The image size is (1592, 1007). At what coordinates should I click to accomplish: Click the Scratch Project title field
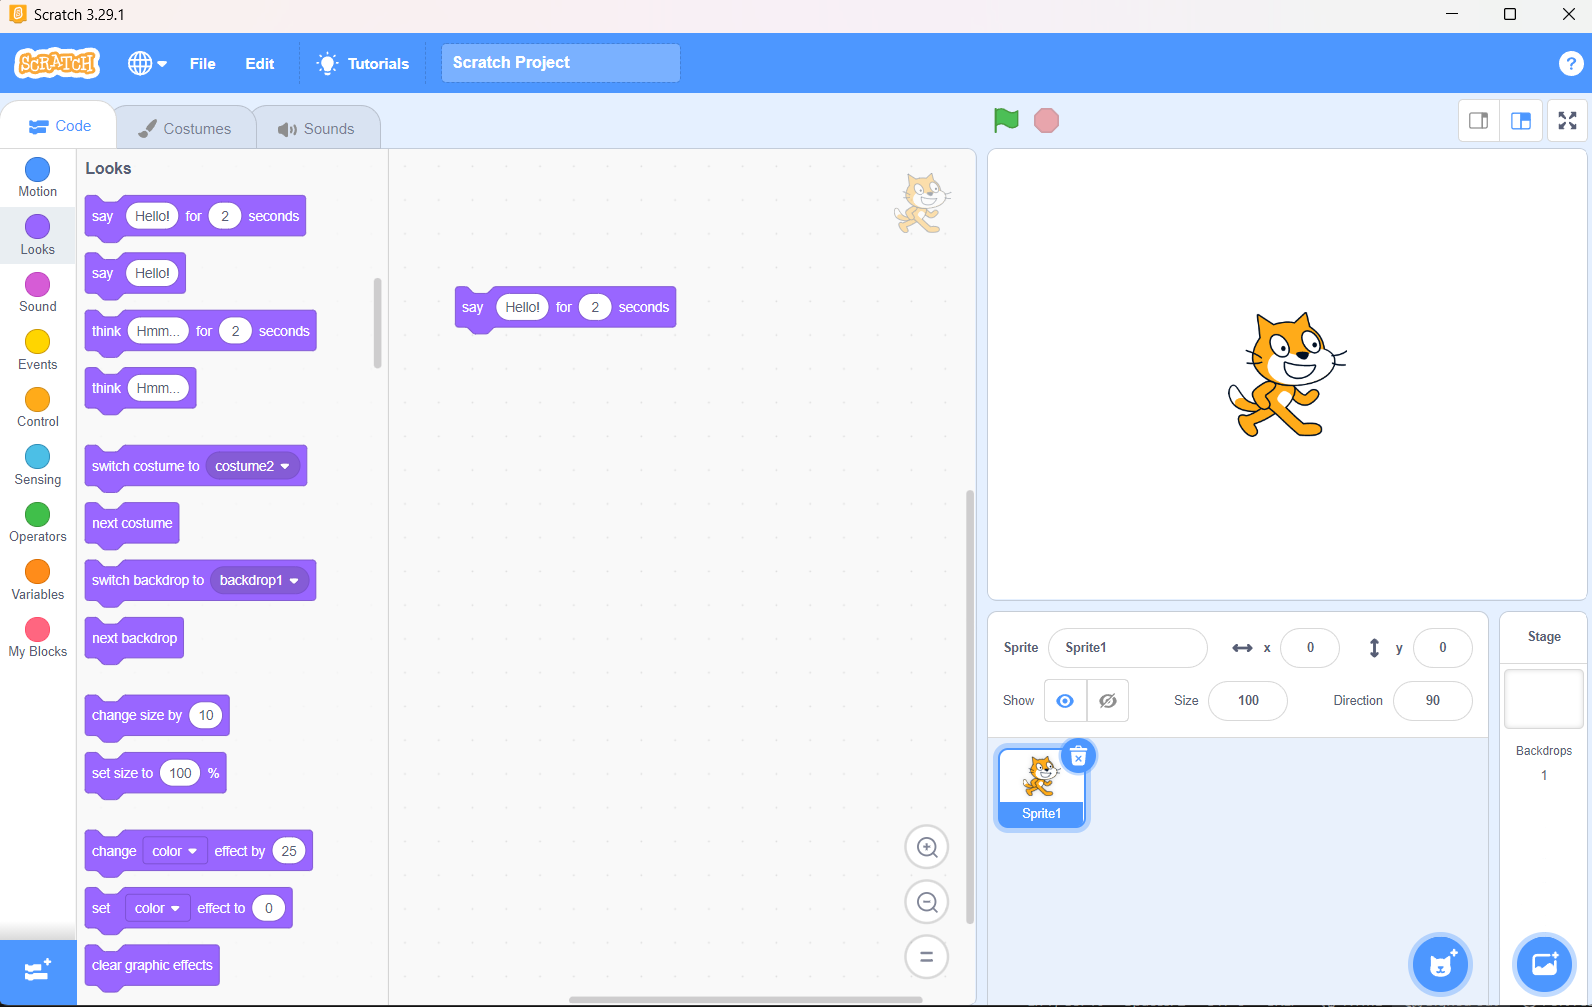pyautogui.click(x=560, y=63)
